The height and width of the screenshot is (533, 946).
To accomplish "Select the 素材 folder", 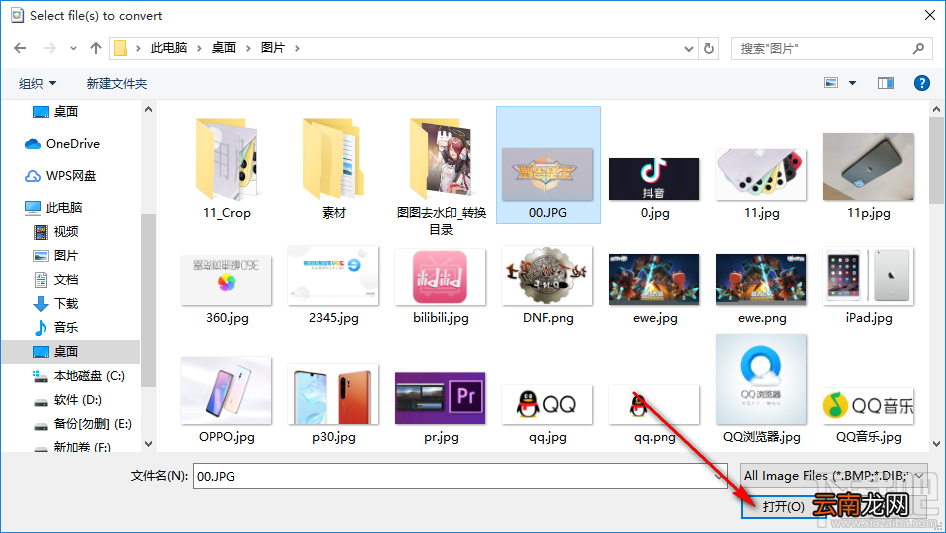I will (334, 167).
